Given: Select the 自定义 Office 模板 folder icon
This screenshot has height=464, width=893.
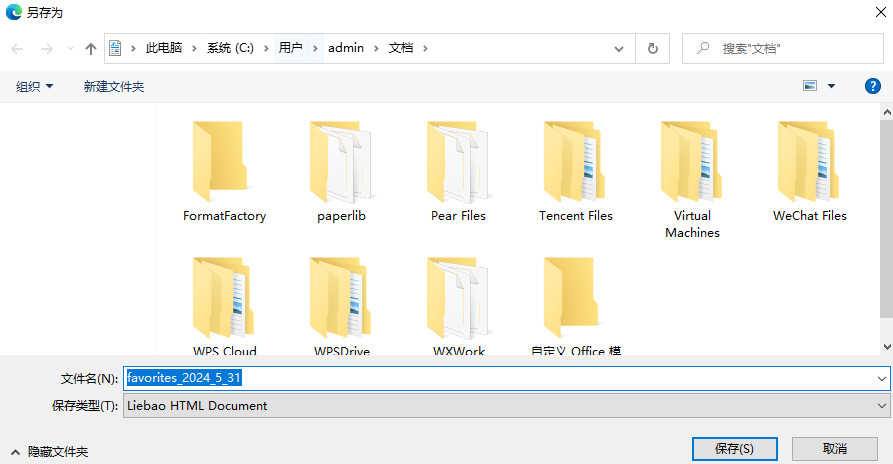Looking at the screenshot, I should 571,298.
